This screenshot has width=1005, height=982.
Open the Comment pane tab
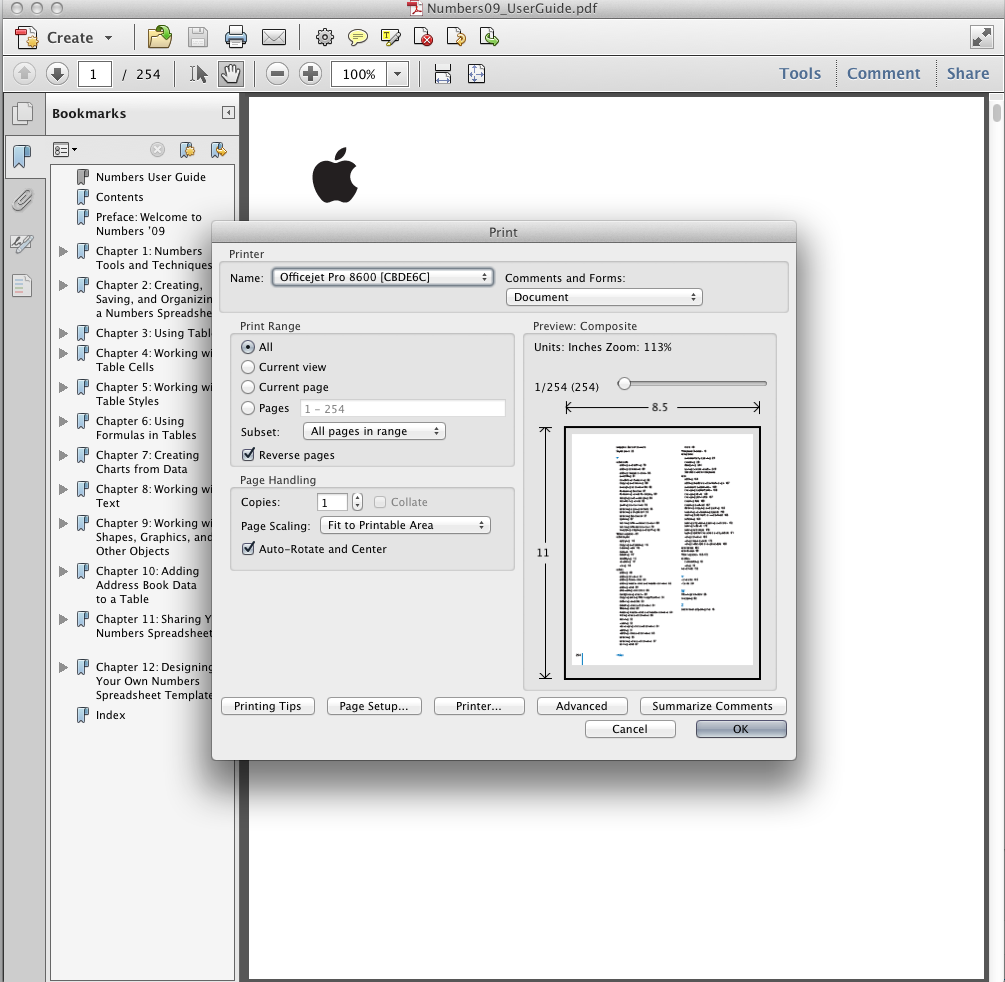pyautogui.click(x=883, y=74)
